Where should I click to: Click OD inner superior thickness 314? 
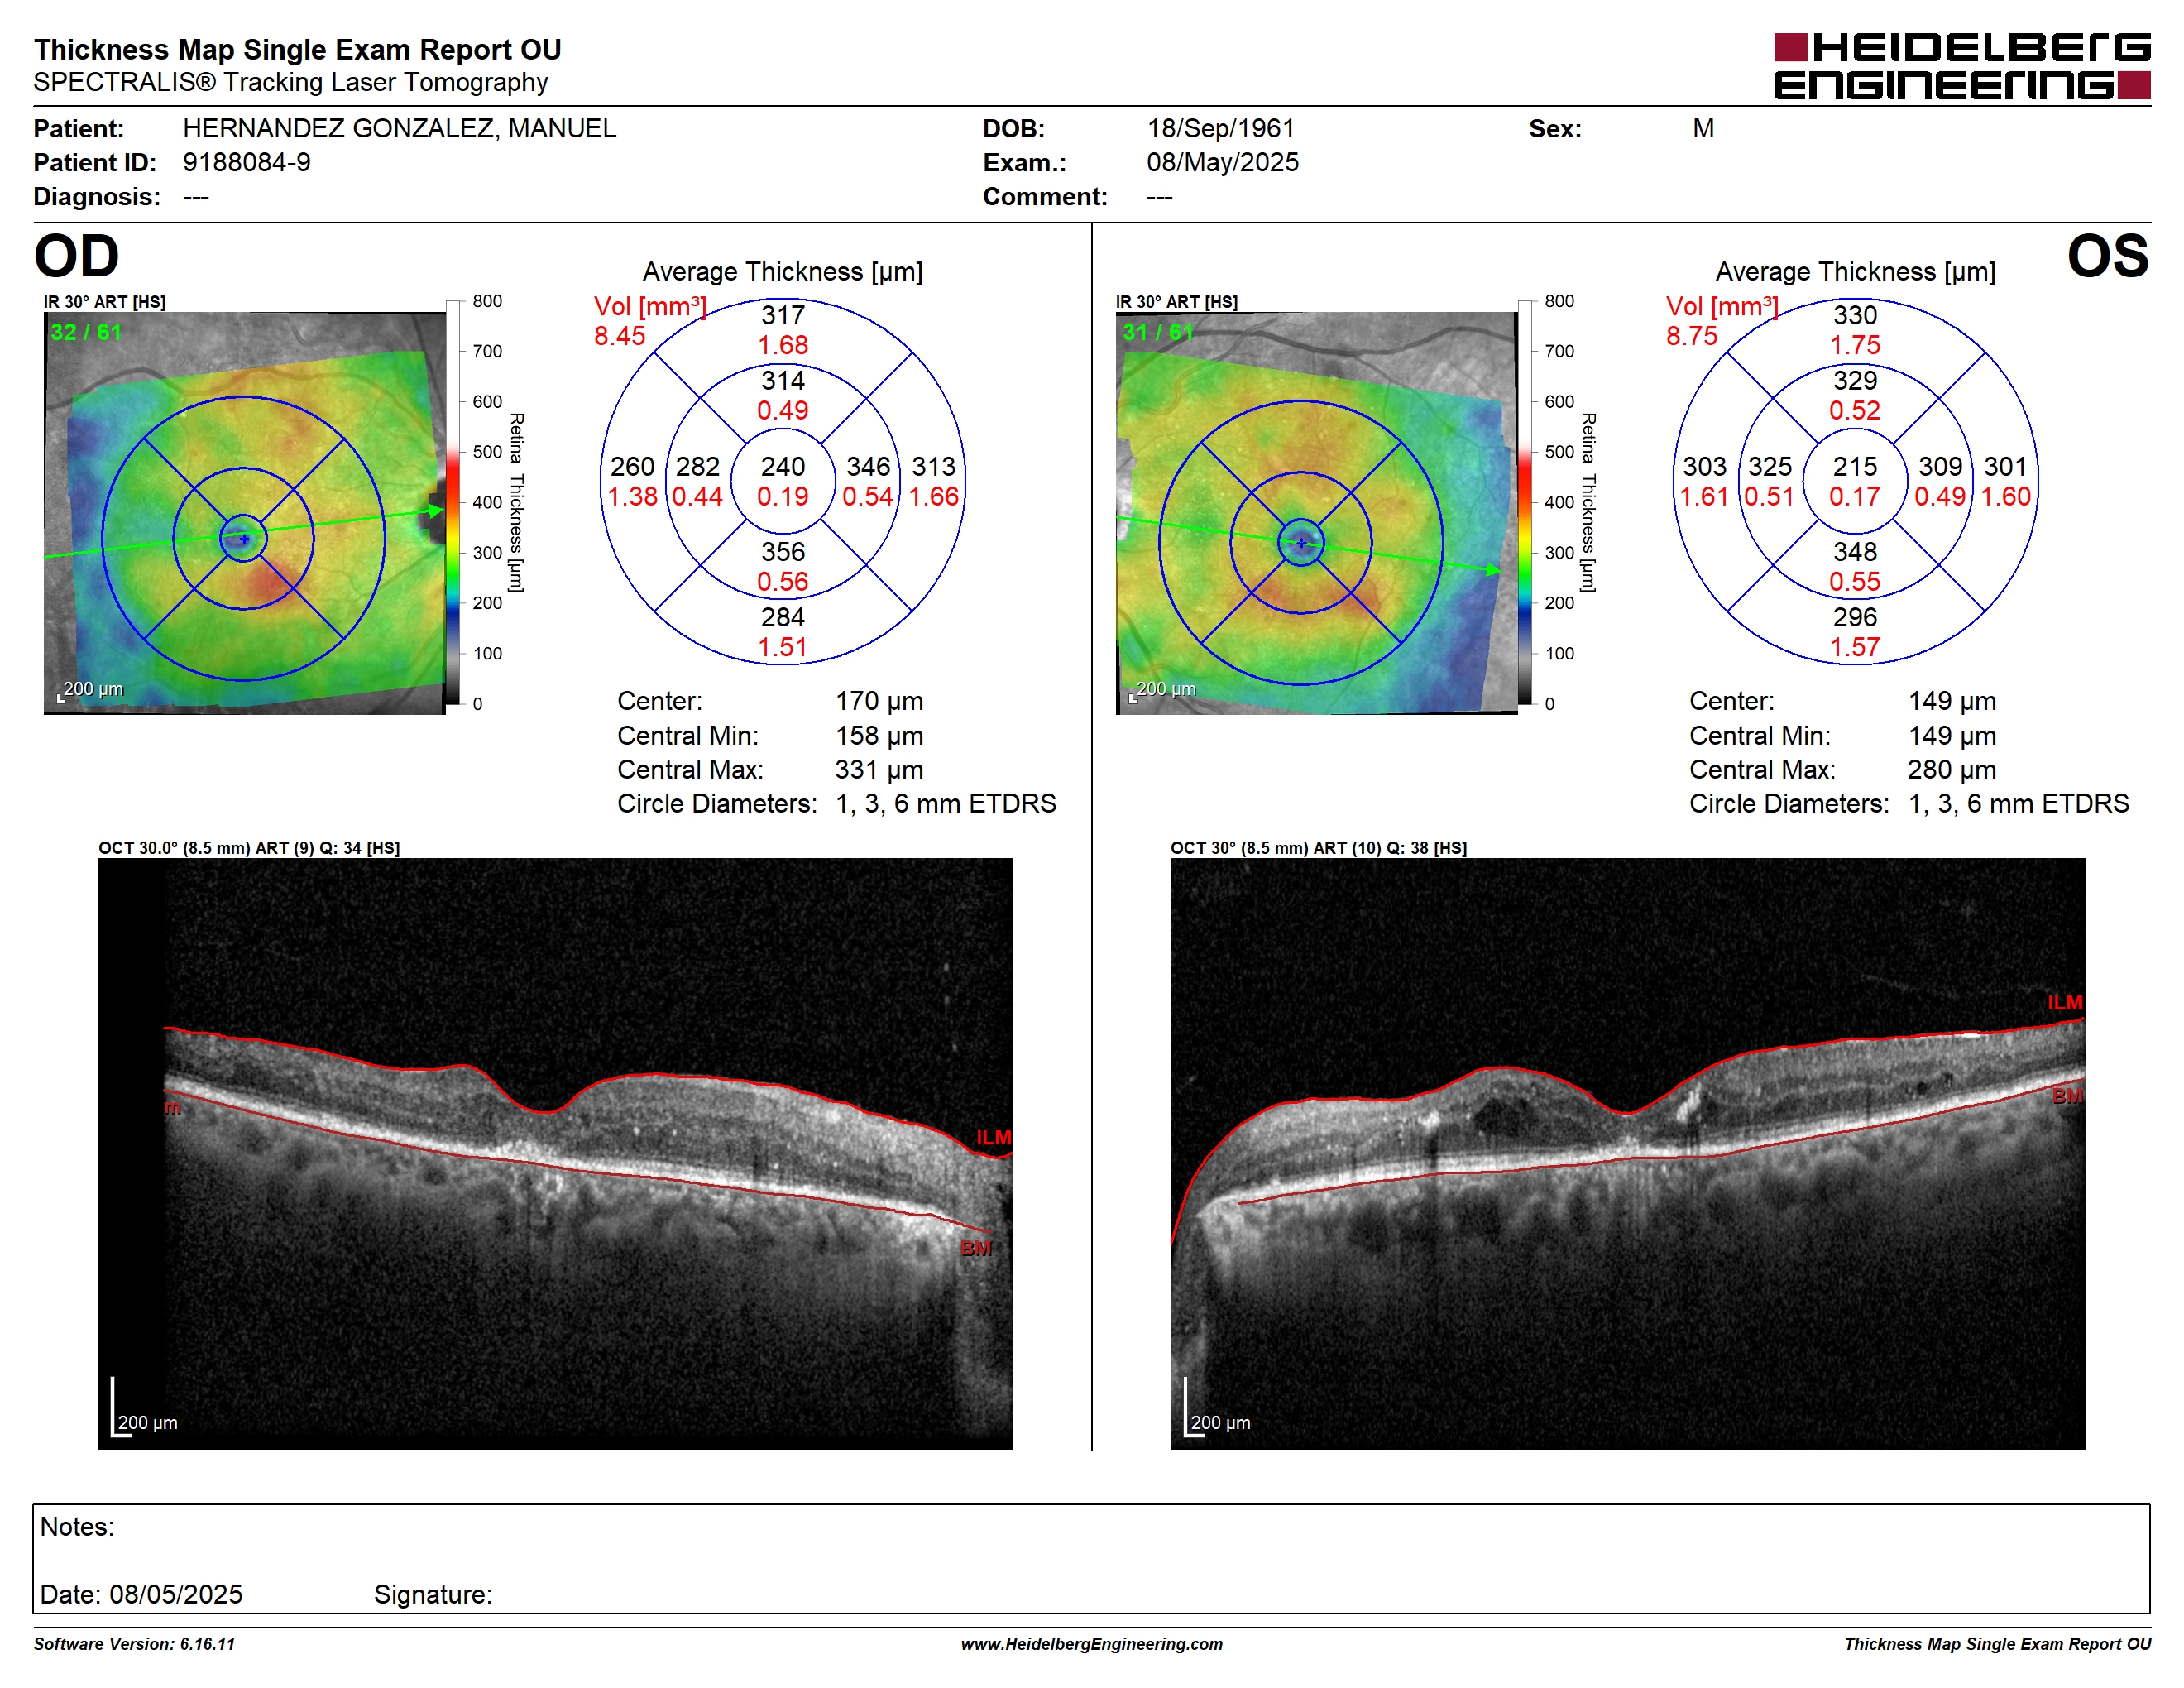tap(783, 381)
